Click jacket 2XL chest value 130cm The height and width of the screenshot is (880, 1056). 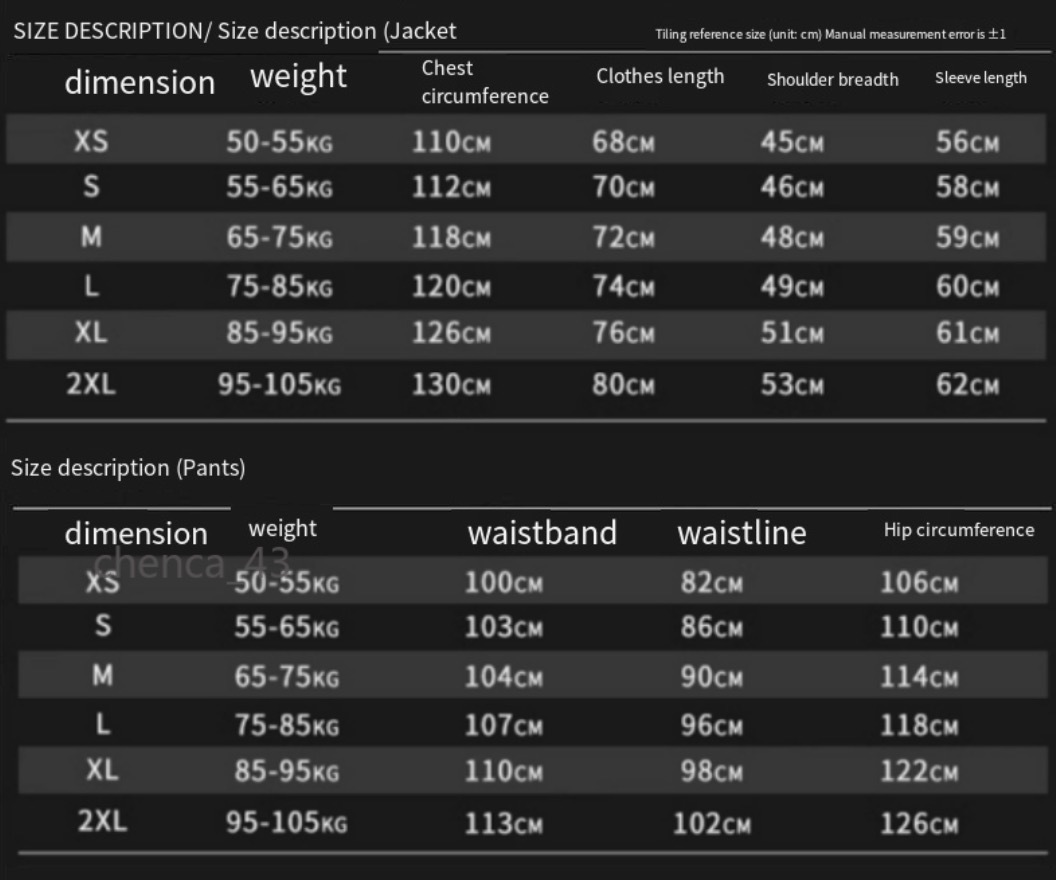coord(452,385)
